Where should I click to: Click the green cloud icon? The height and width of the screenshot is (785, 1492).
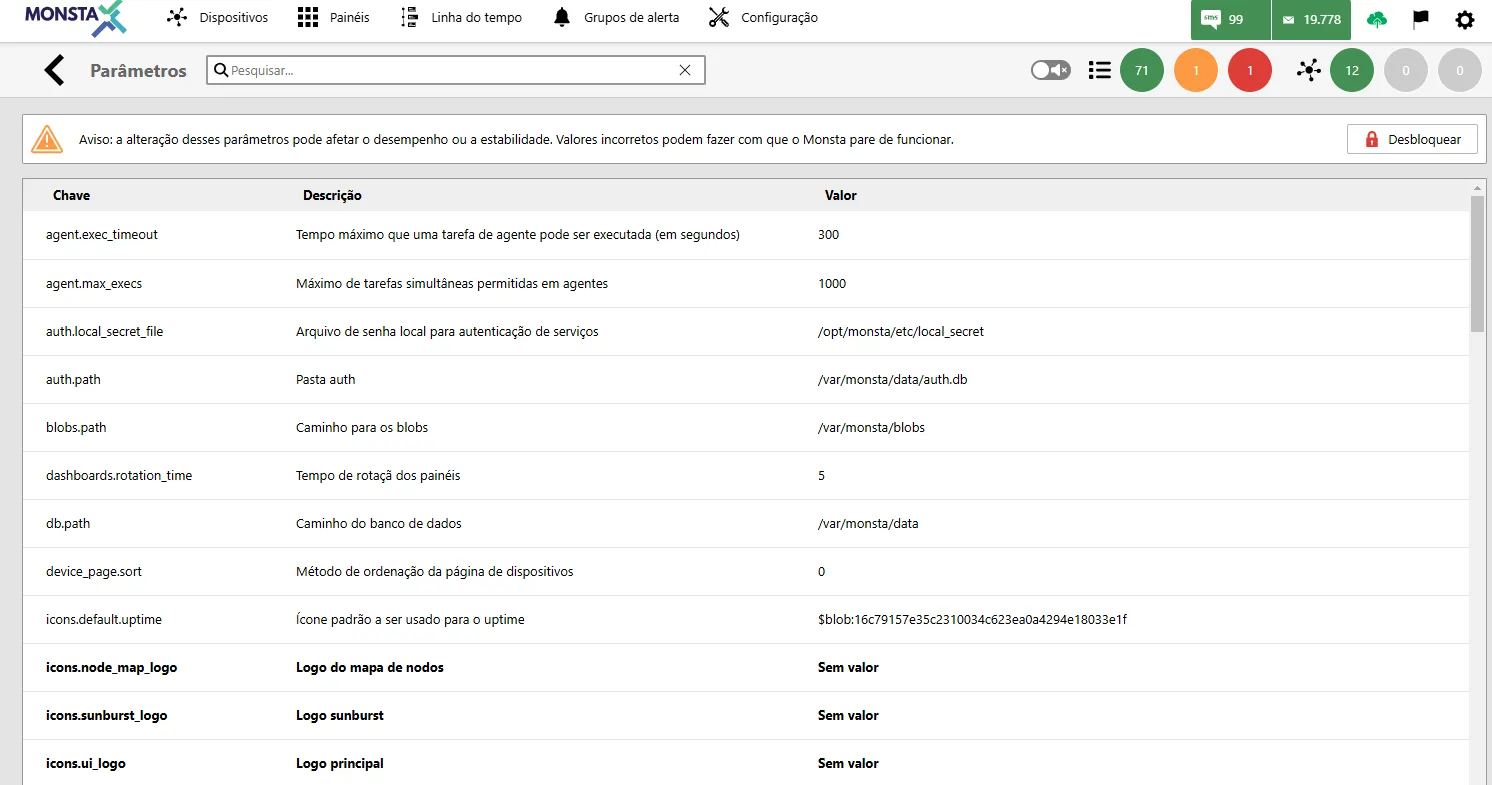click(x=1378, y=19)
